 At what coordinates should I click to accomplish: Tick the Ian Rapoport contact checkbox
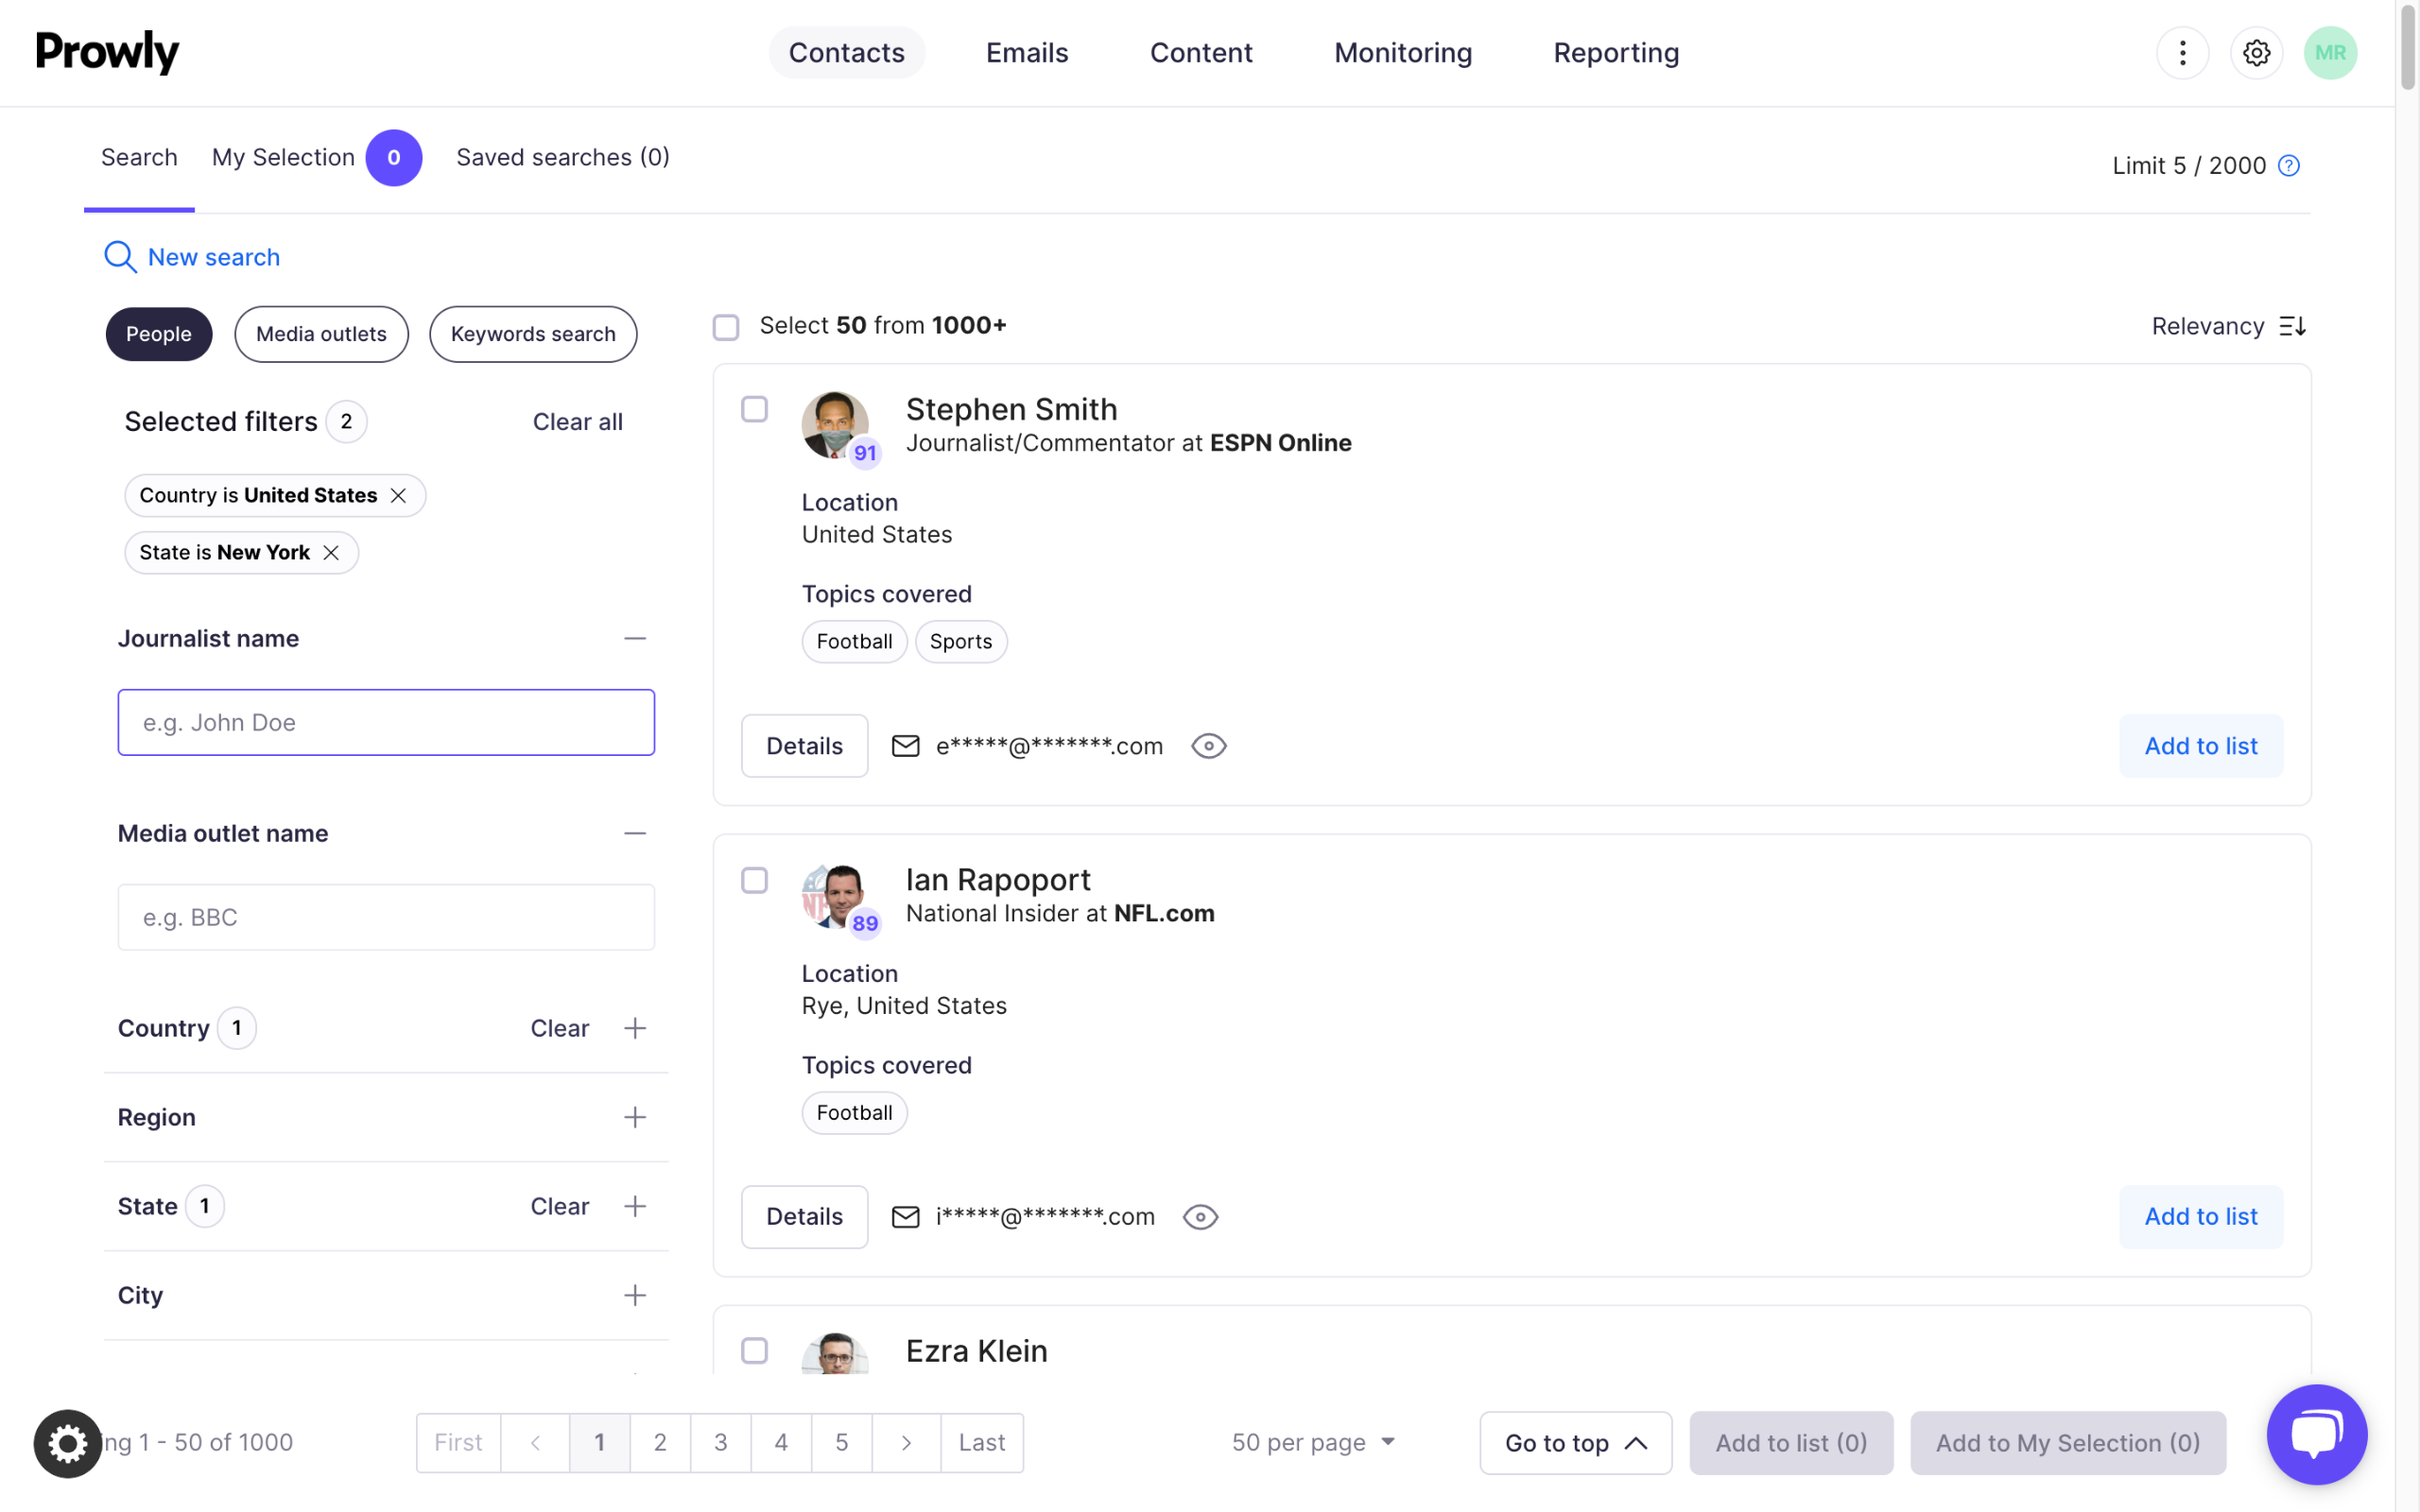[754, 880]
